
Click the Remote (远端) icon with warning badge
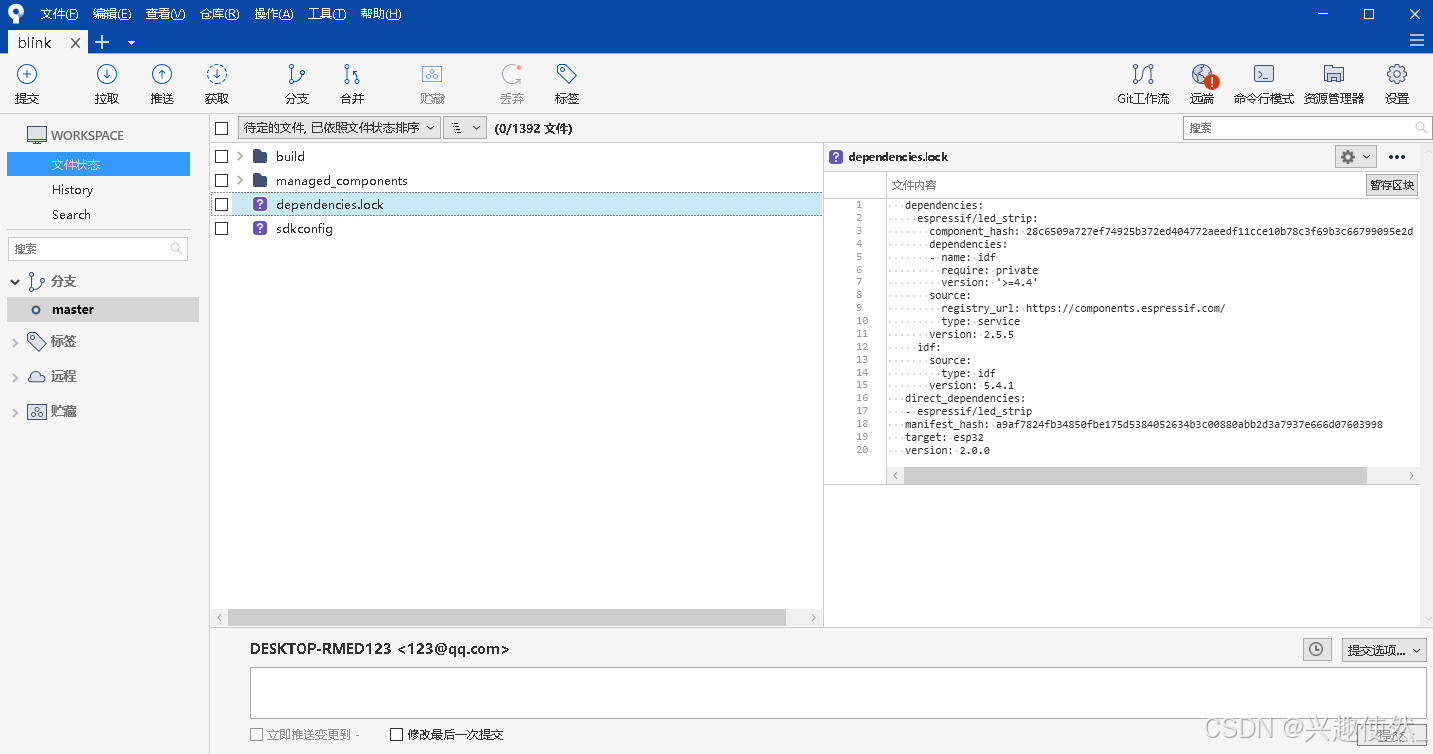1203,74
